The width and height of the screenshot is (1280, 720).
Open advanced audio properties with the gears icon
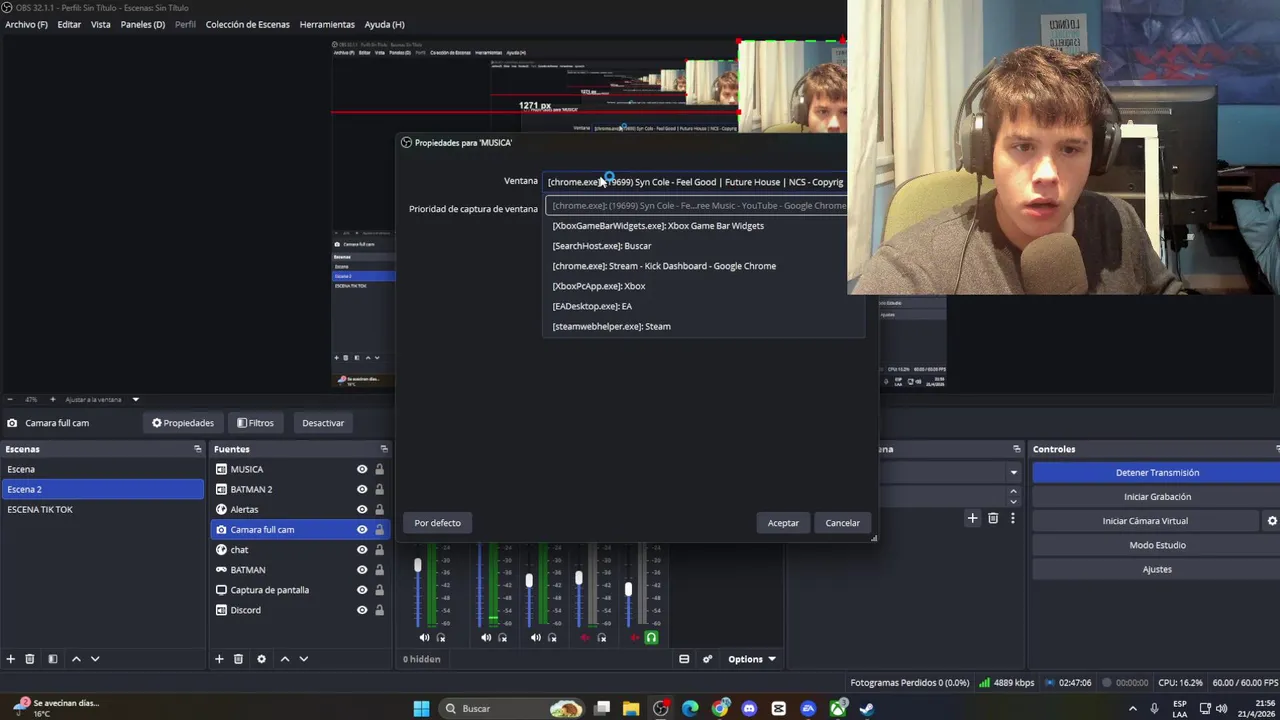[x=707, y=659]
